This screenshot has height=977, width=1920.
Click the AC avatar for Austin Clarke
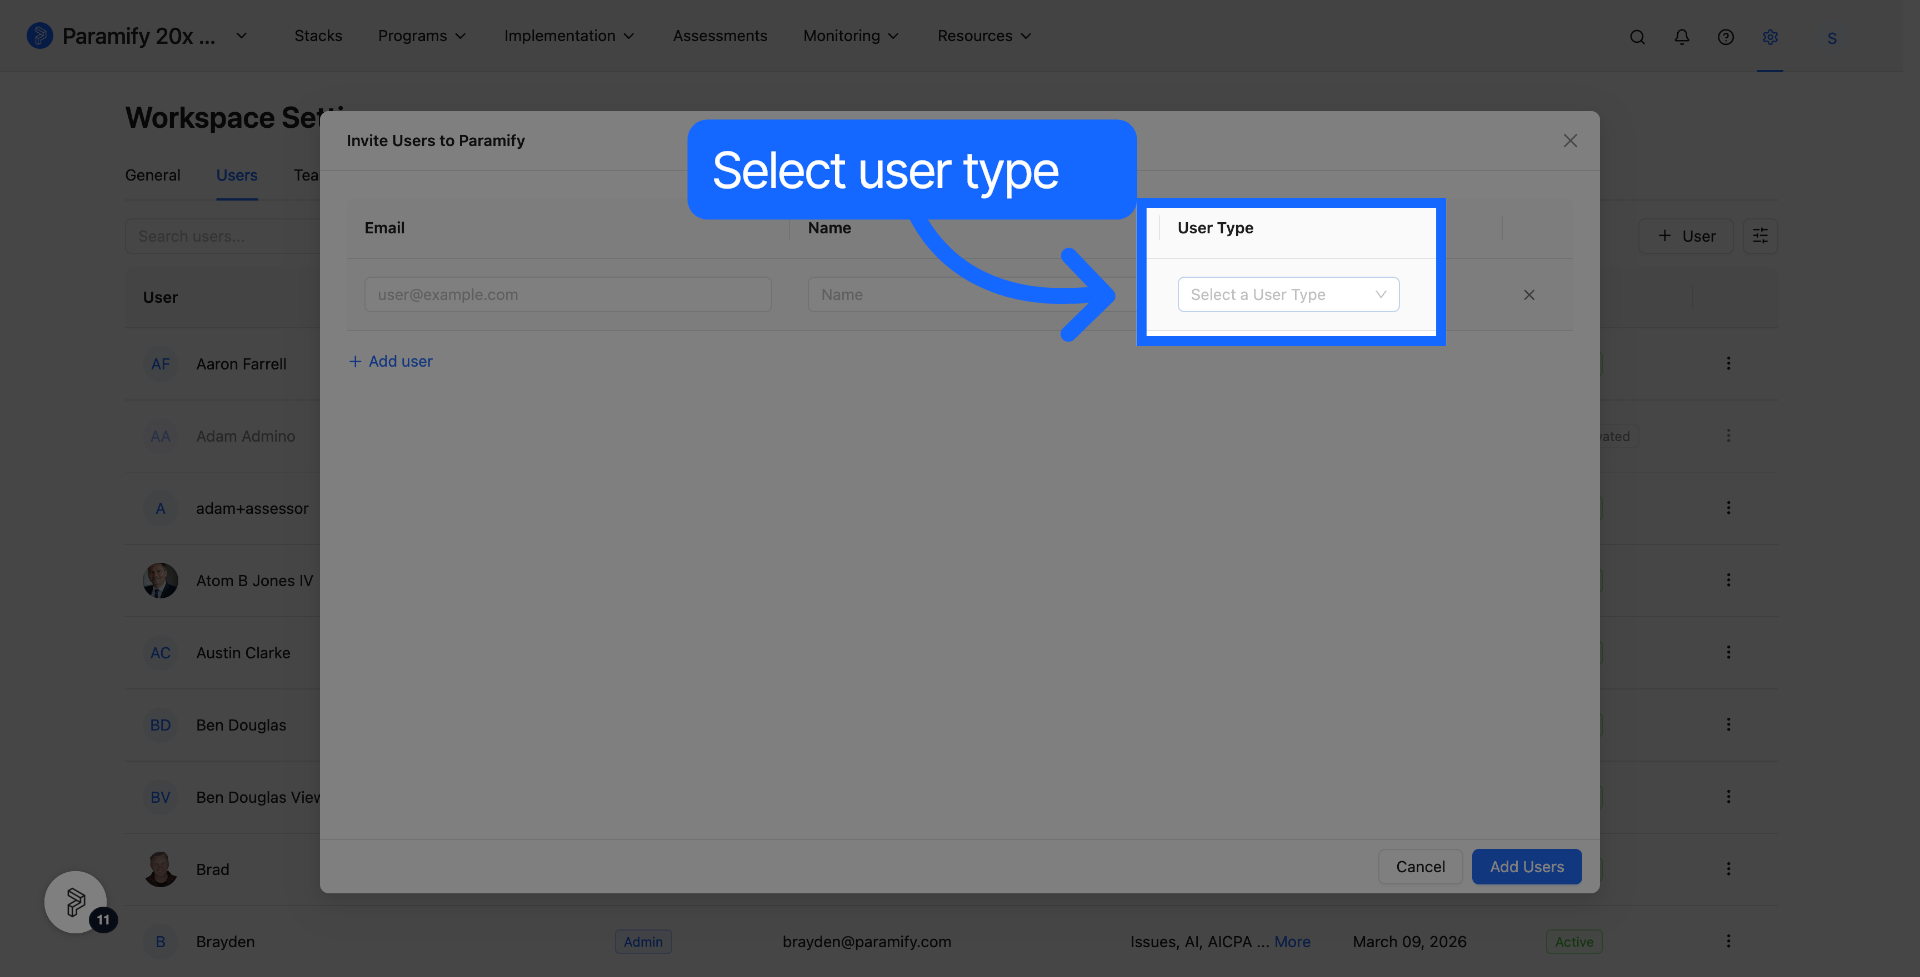point(160,653)
